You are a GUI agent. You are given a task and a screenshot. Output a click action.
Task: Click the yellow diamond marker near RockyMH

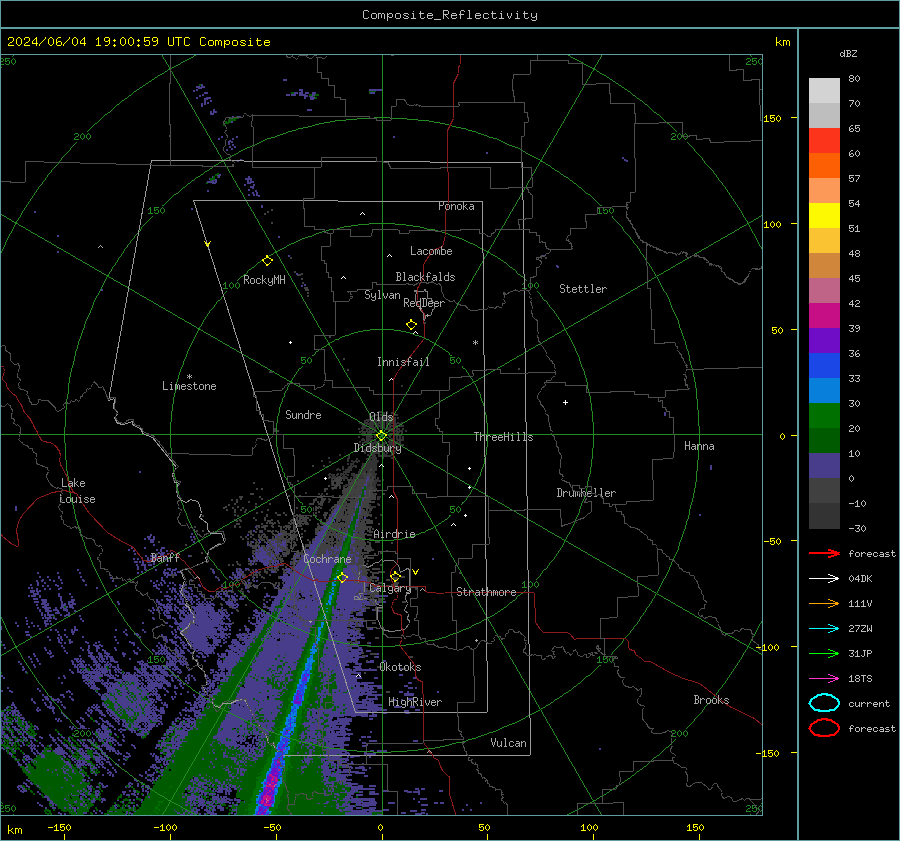[267, 261]
